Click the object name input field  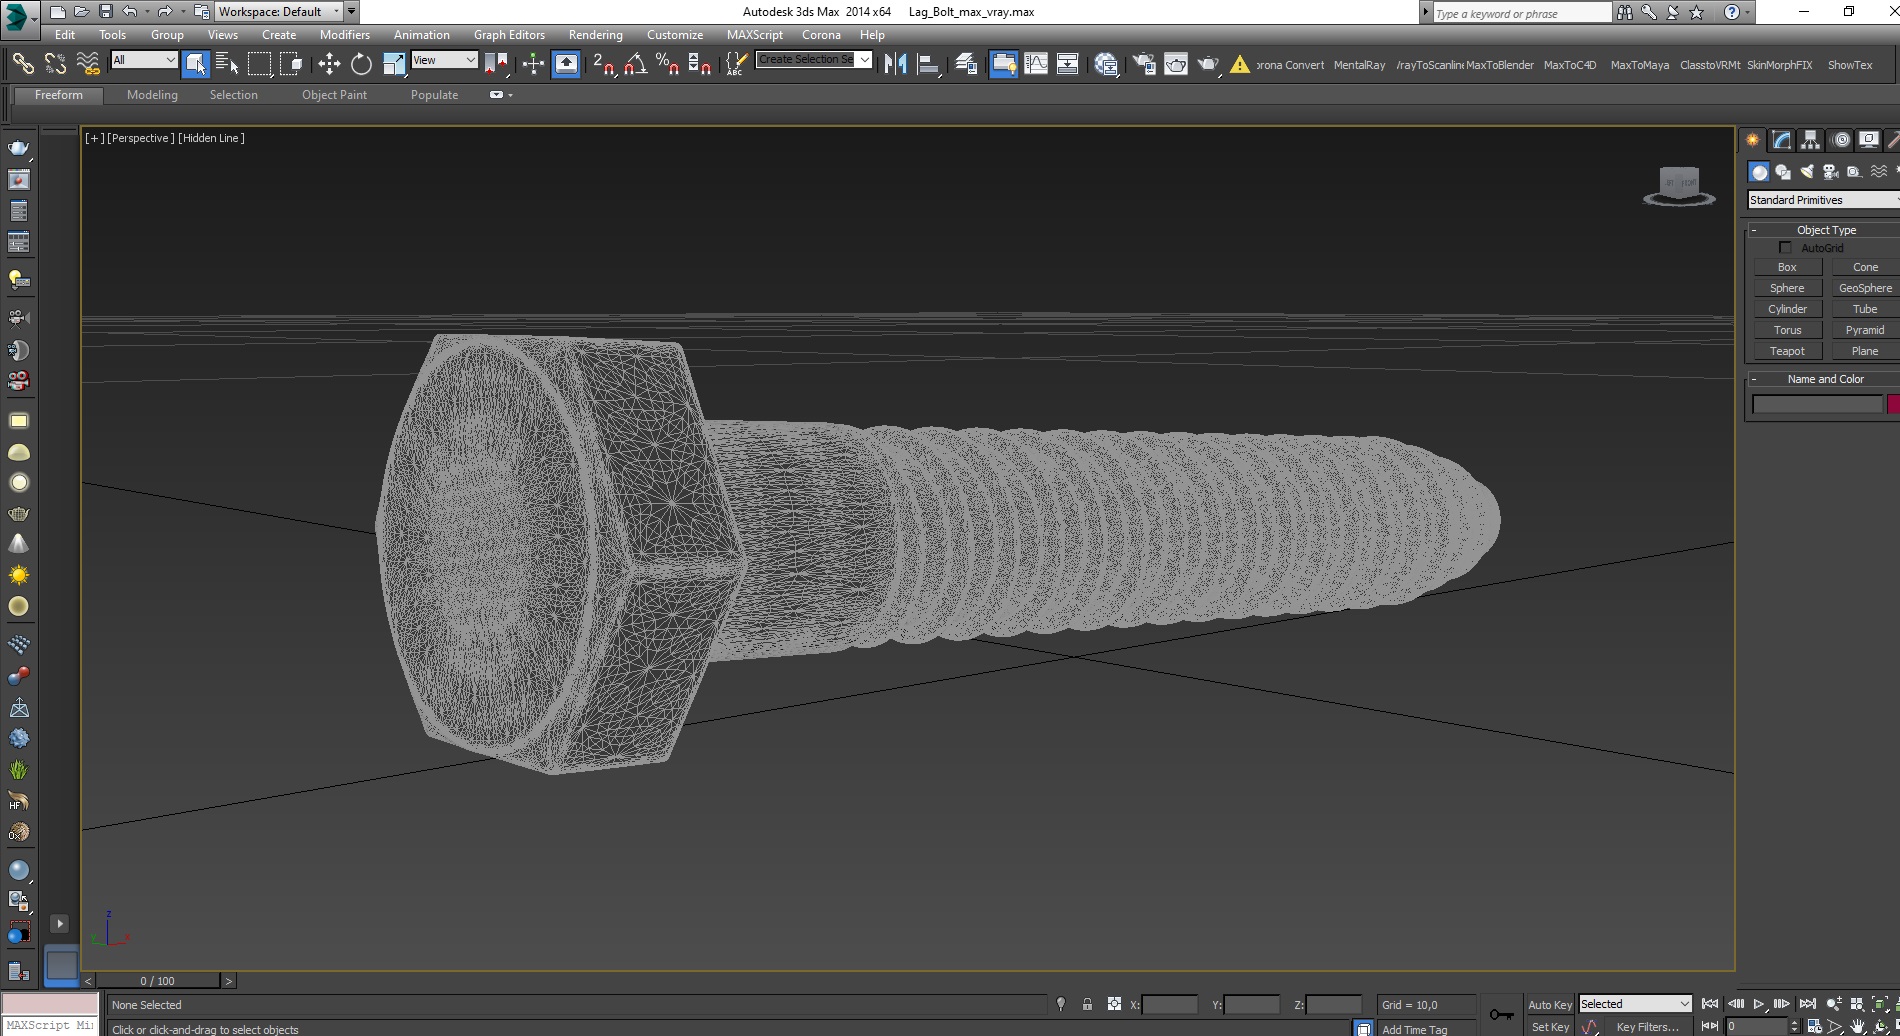[1817, 404]
